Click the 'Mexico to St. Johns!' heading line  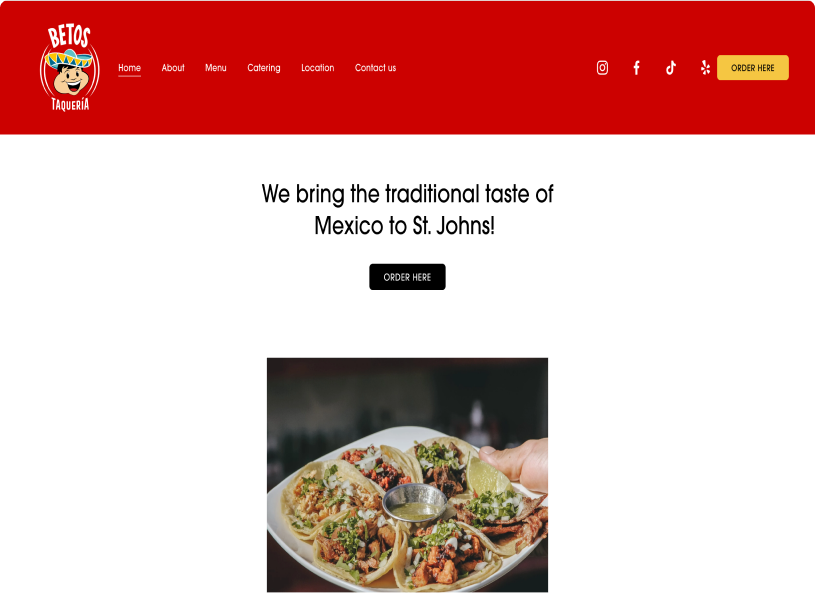point(405,226)
